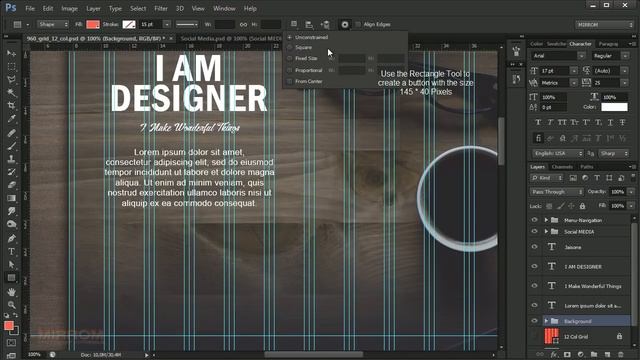Select the Eyedropper tool
The image size is (640, 360).
click(x=11, y=119)
